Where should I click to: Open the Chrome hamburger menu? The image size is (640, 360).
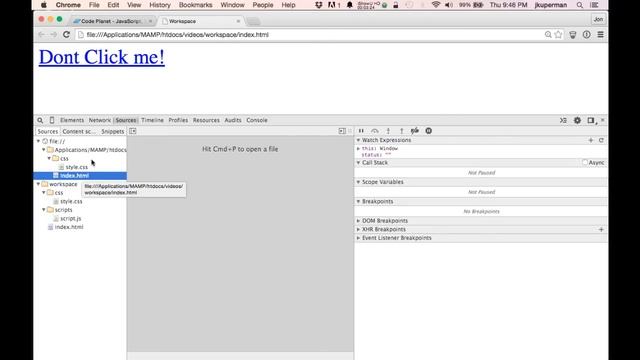click(600, 35)
